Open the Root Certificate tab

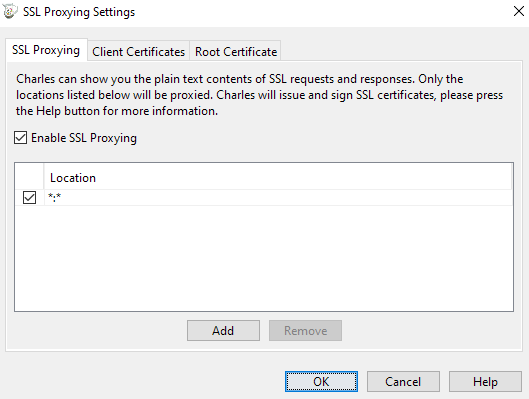tap(235, 52)
